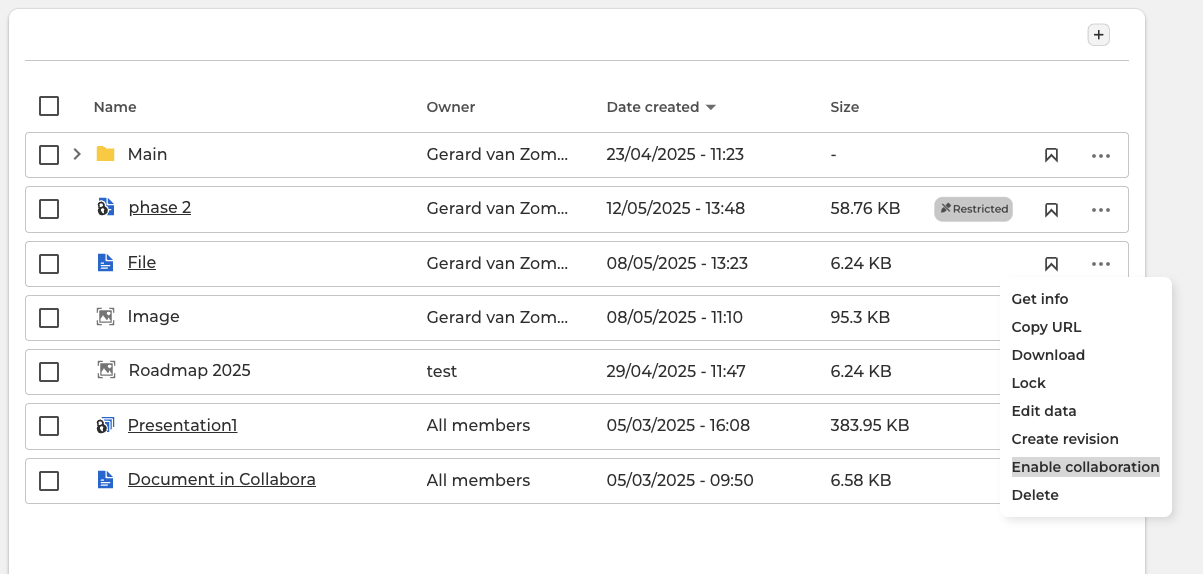Viewport: 1203px width, 574px height.
Task: Expand the Main folder chevron
Action: [77, 154]
